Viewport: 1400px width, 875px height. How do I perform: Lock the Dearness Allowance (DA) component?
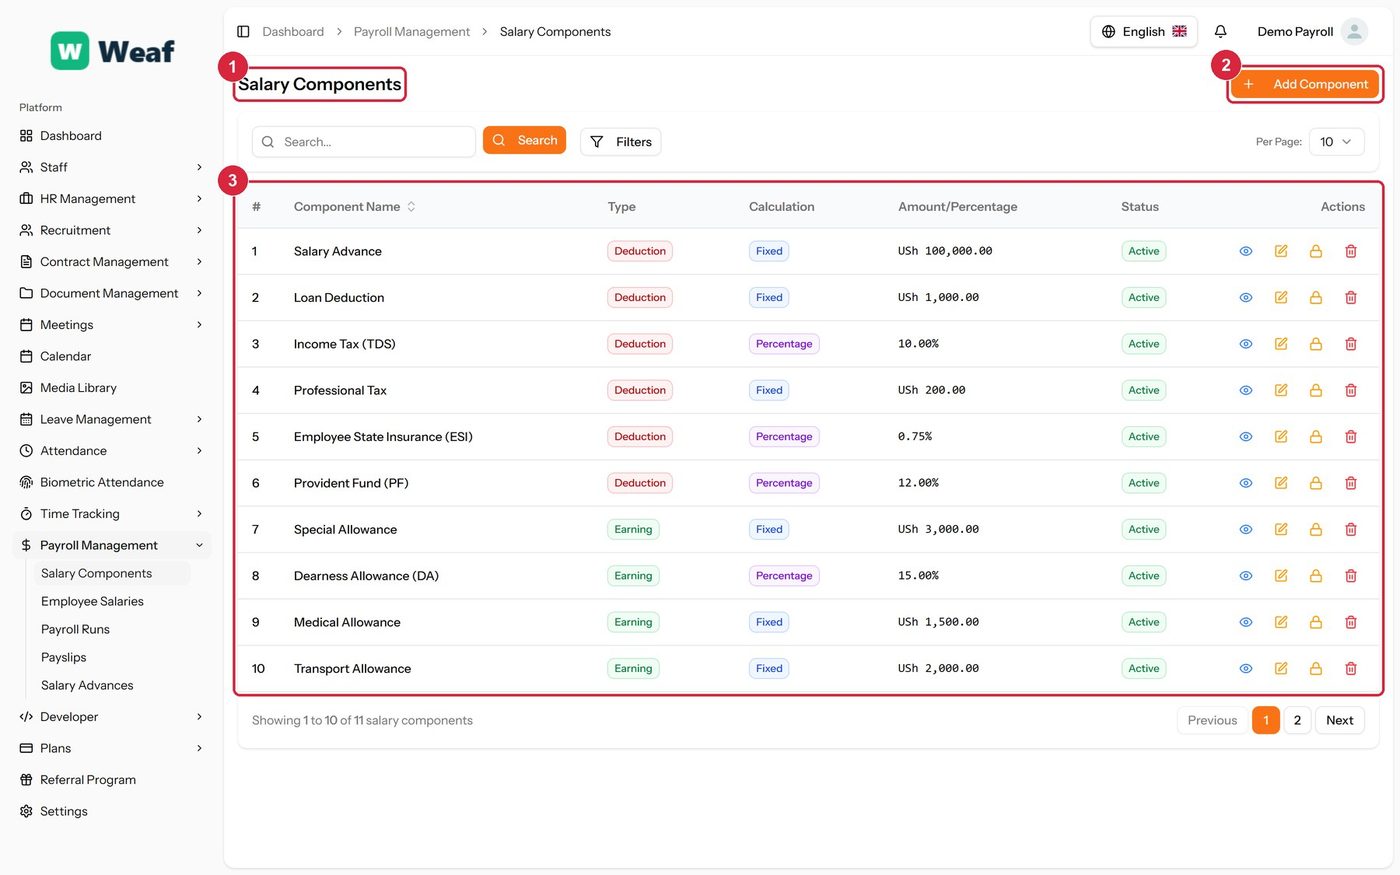(x=1316, y=576)
